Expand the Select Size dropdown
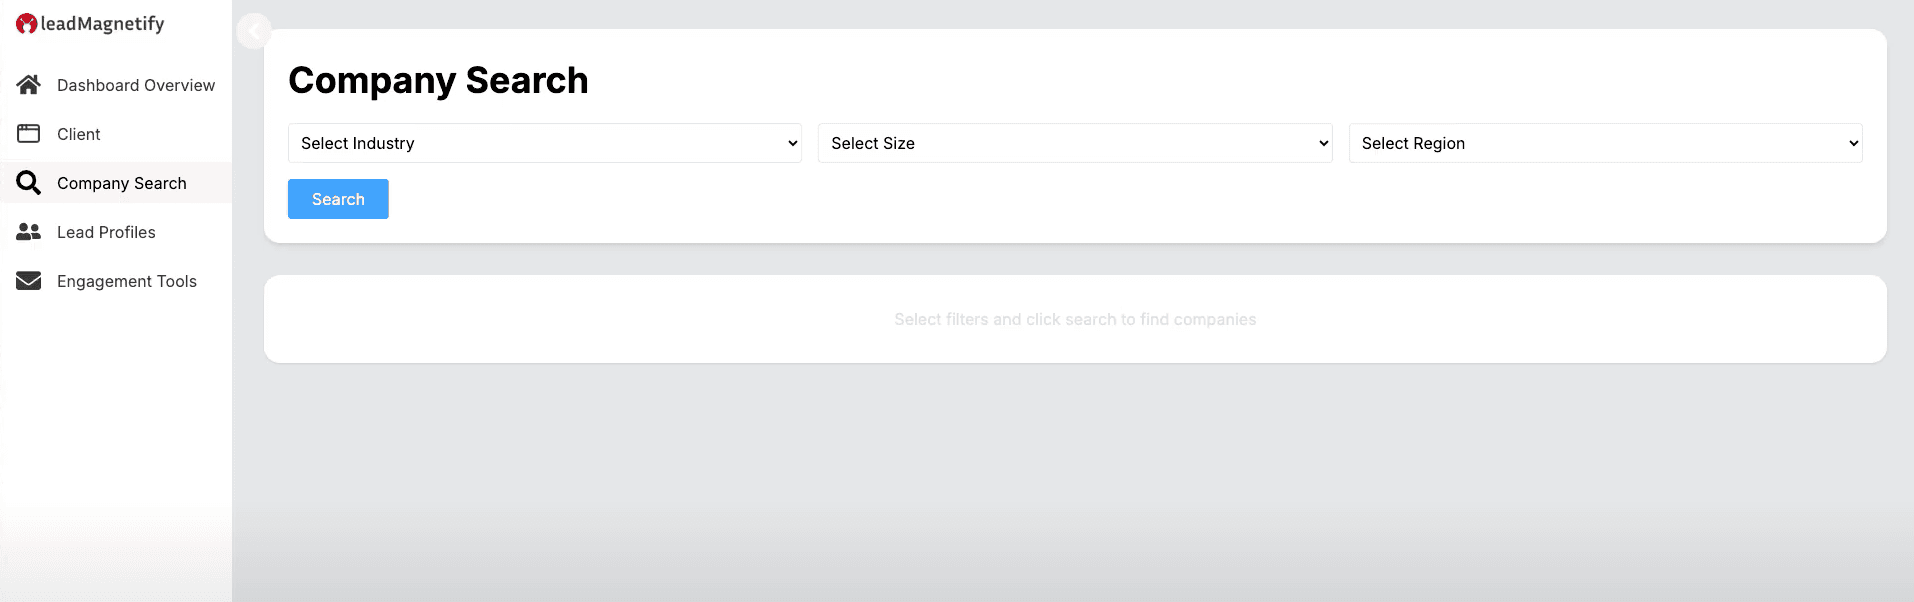This screenshot has height=602, width=1914. 1075,143
